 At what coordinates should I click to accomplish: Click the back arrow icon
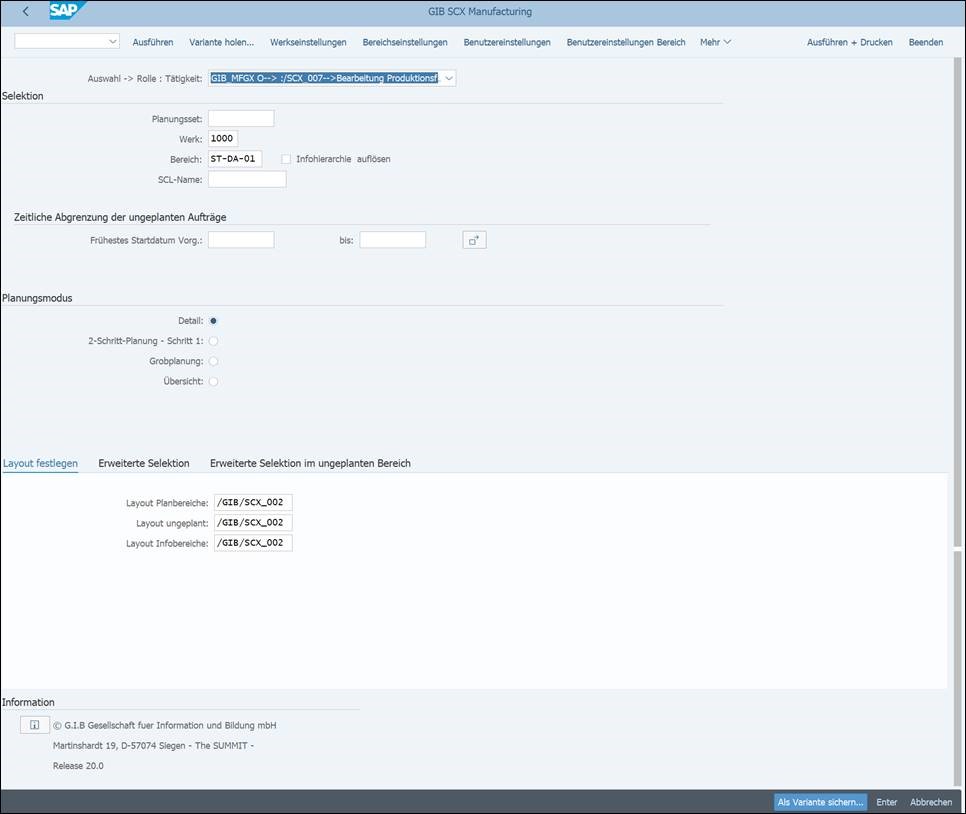[25, 12]
